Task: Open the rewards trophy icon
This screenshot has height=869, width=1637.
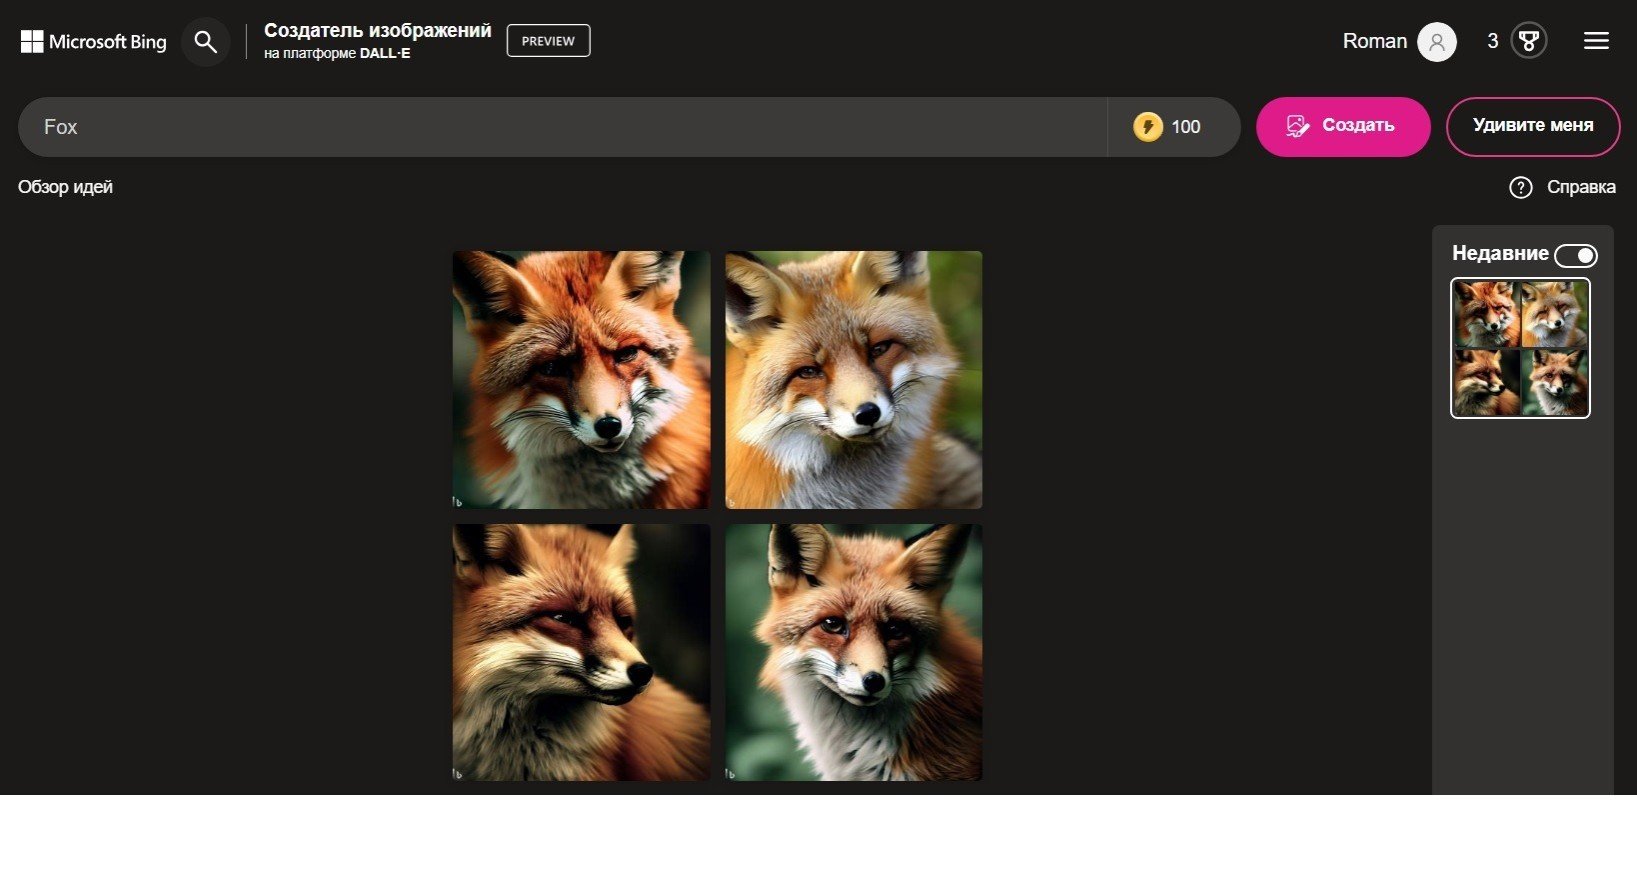Action: pyautogui.click(x=1528, y=41)
